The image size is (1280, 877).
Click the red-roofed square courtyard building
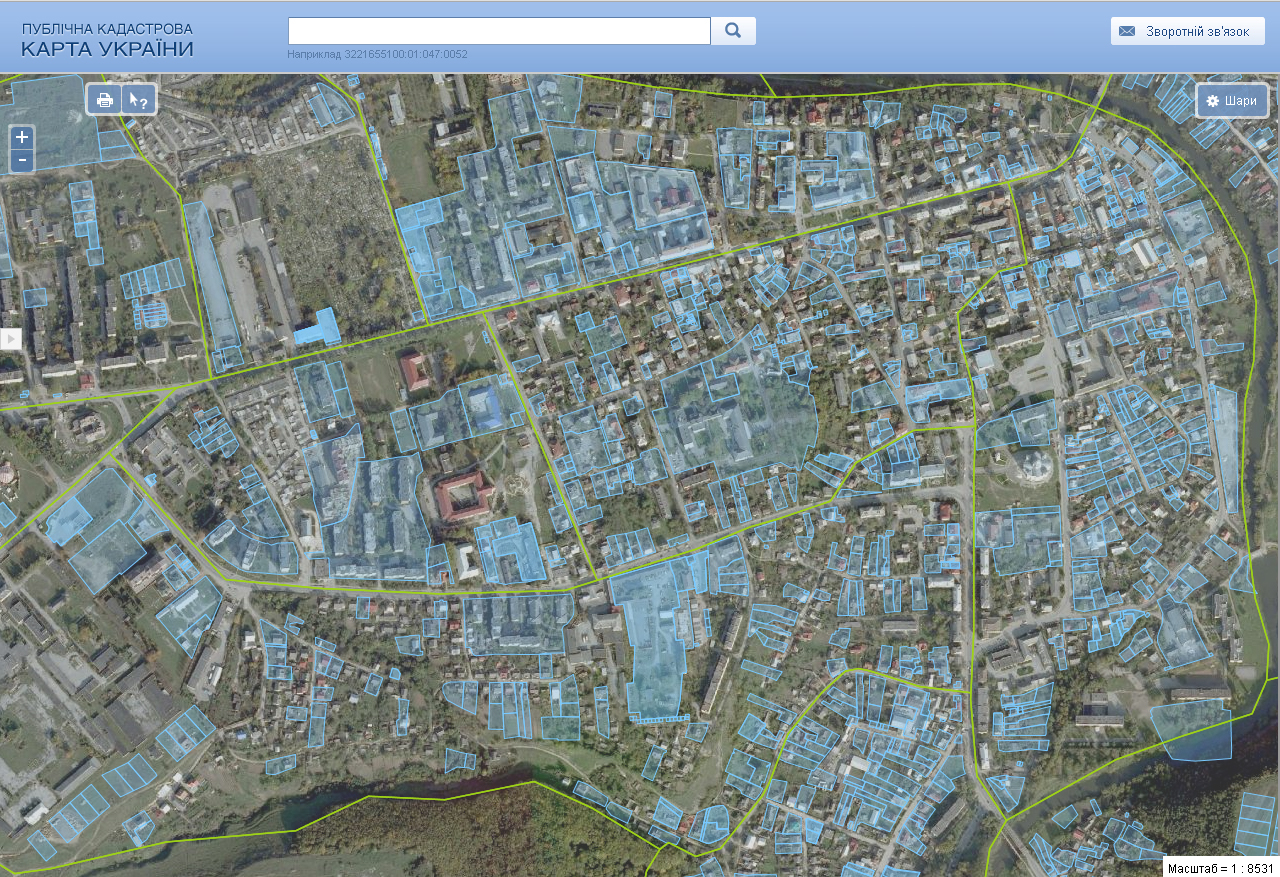462,496
